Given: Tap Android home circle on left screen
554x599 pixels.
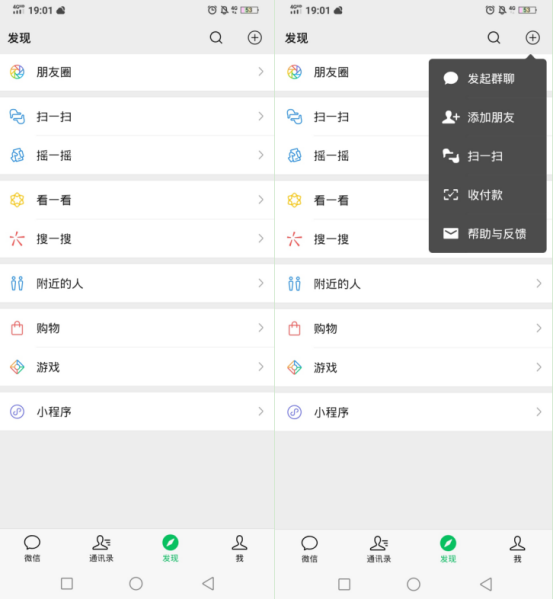Looking at the screenshot, I should [x=136, y=584].
